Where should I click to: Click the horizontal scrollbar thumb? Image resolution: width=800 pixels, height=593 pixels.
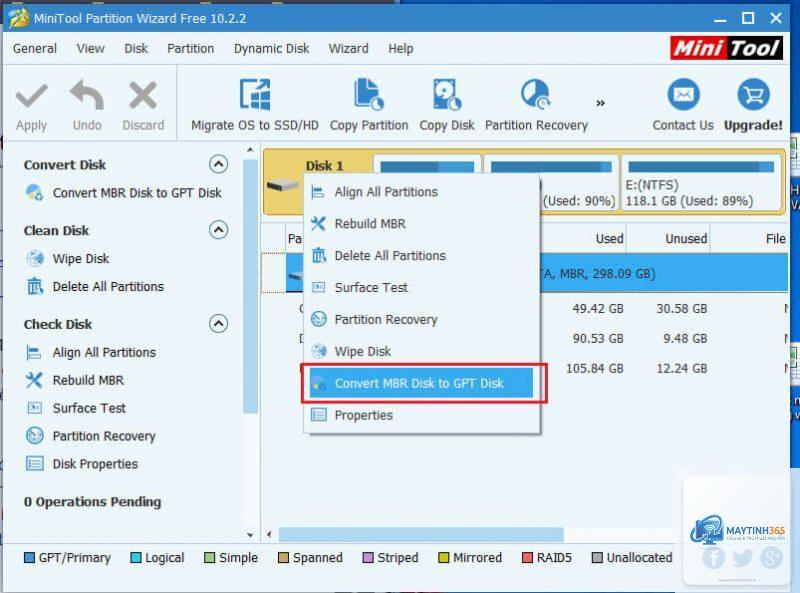point(421,535)
